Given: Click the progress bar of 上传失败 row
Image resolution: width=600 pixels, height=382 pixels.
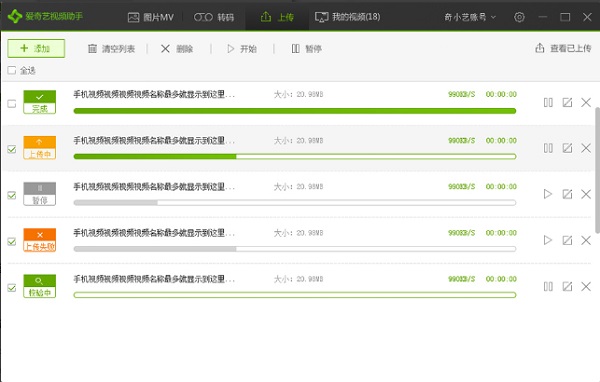Looking at the screenshot, I should click(x=295, y=249).
